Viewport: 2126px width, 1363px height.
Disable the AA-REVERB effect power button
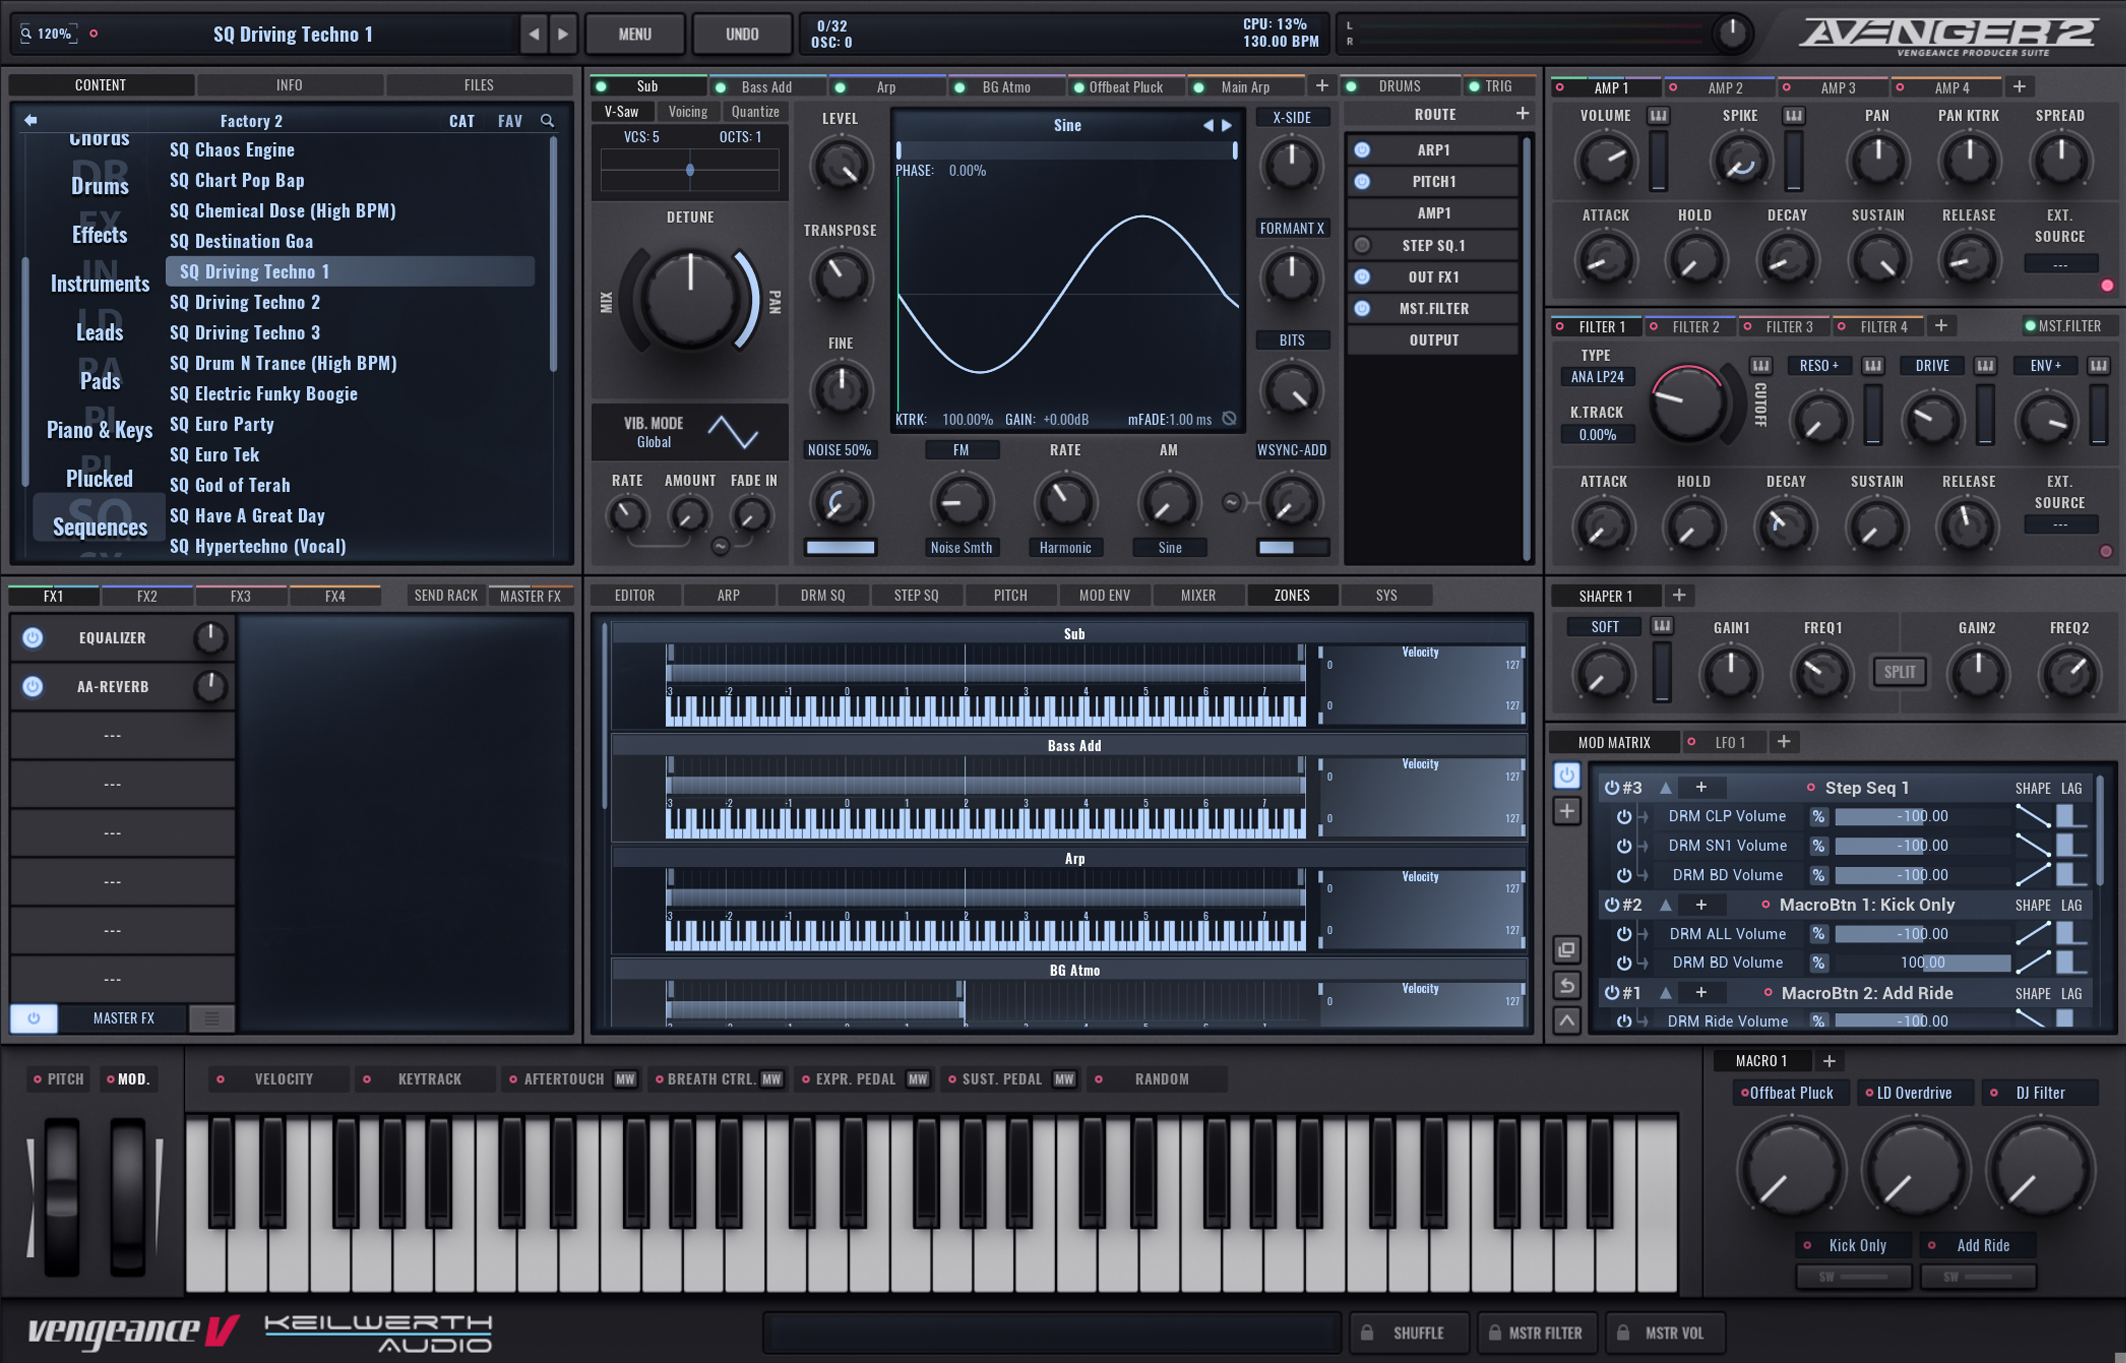click(33, 687)
